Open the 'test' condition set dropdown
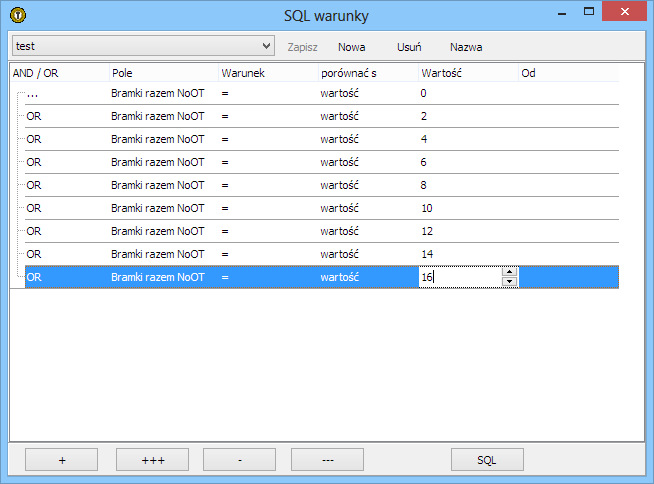This screenshot has height=484, width=654. [x=143, y=46]
